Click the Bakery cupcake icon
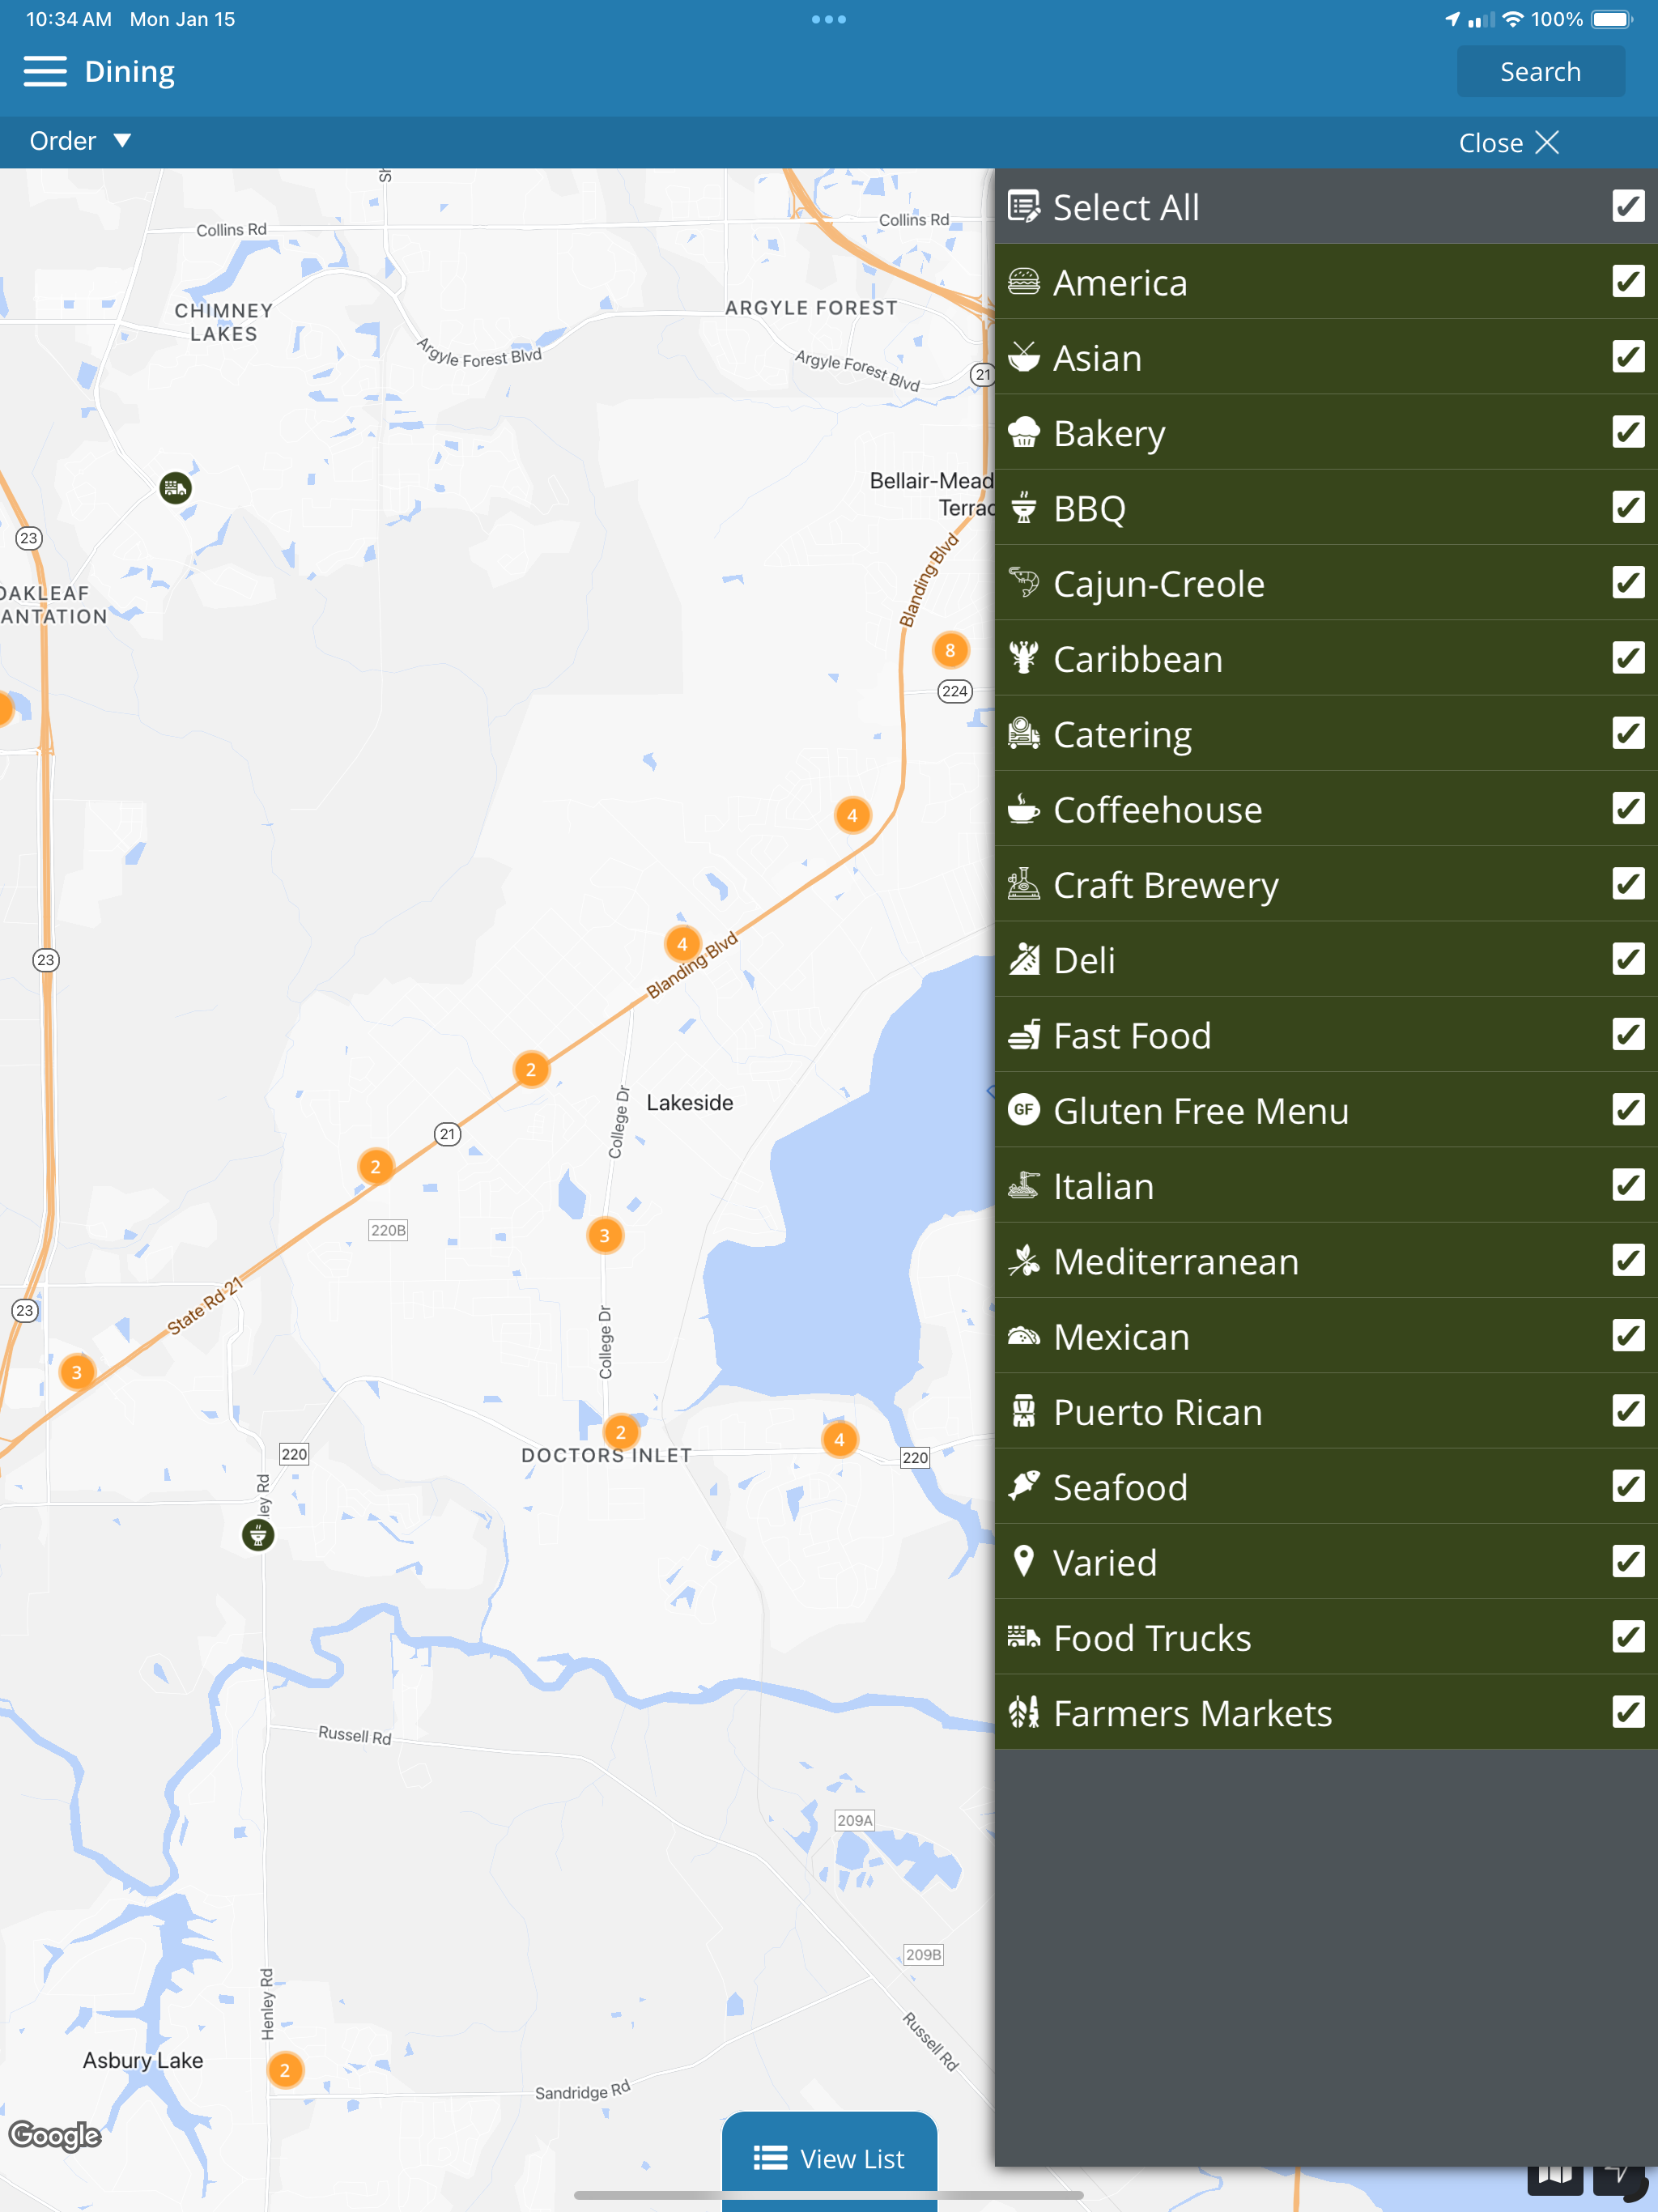 coord(1024,432)
